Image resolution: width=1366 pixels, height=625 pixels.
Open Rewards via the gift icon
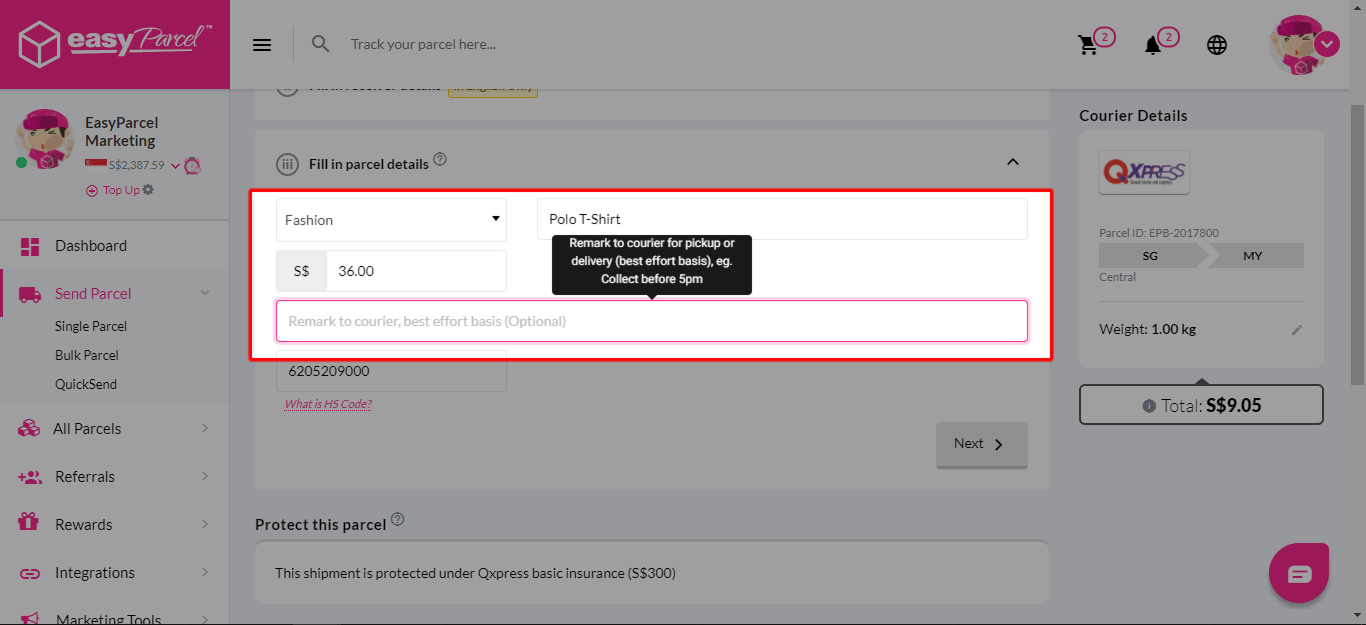pos(30,523)
